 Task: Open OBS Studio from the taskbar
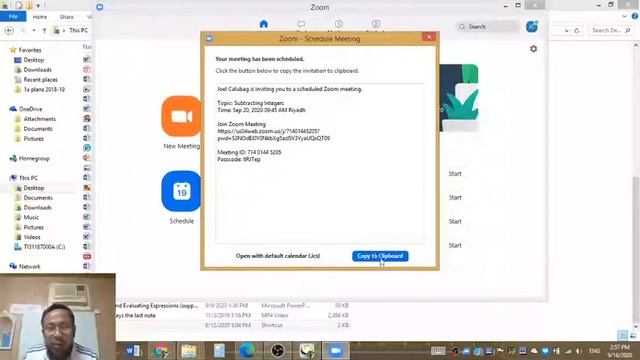(278, 351)
